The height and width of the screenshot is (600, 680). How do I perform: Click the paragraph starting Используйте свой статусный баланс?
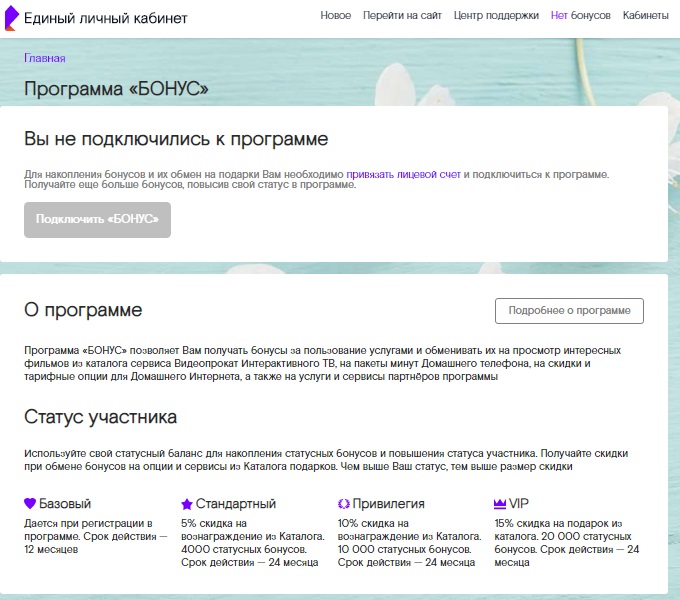326,460
